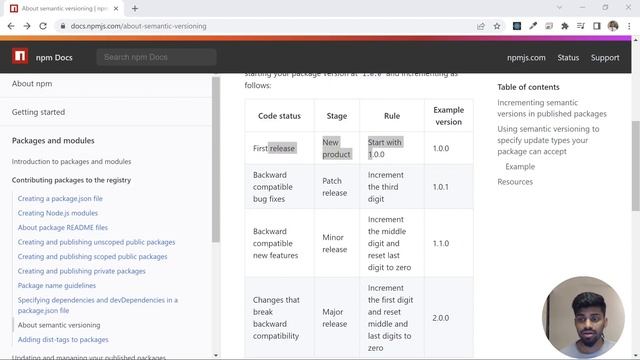Open Introduction to packages and modules

point(71,162)
